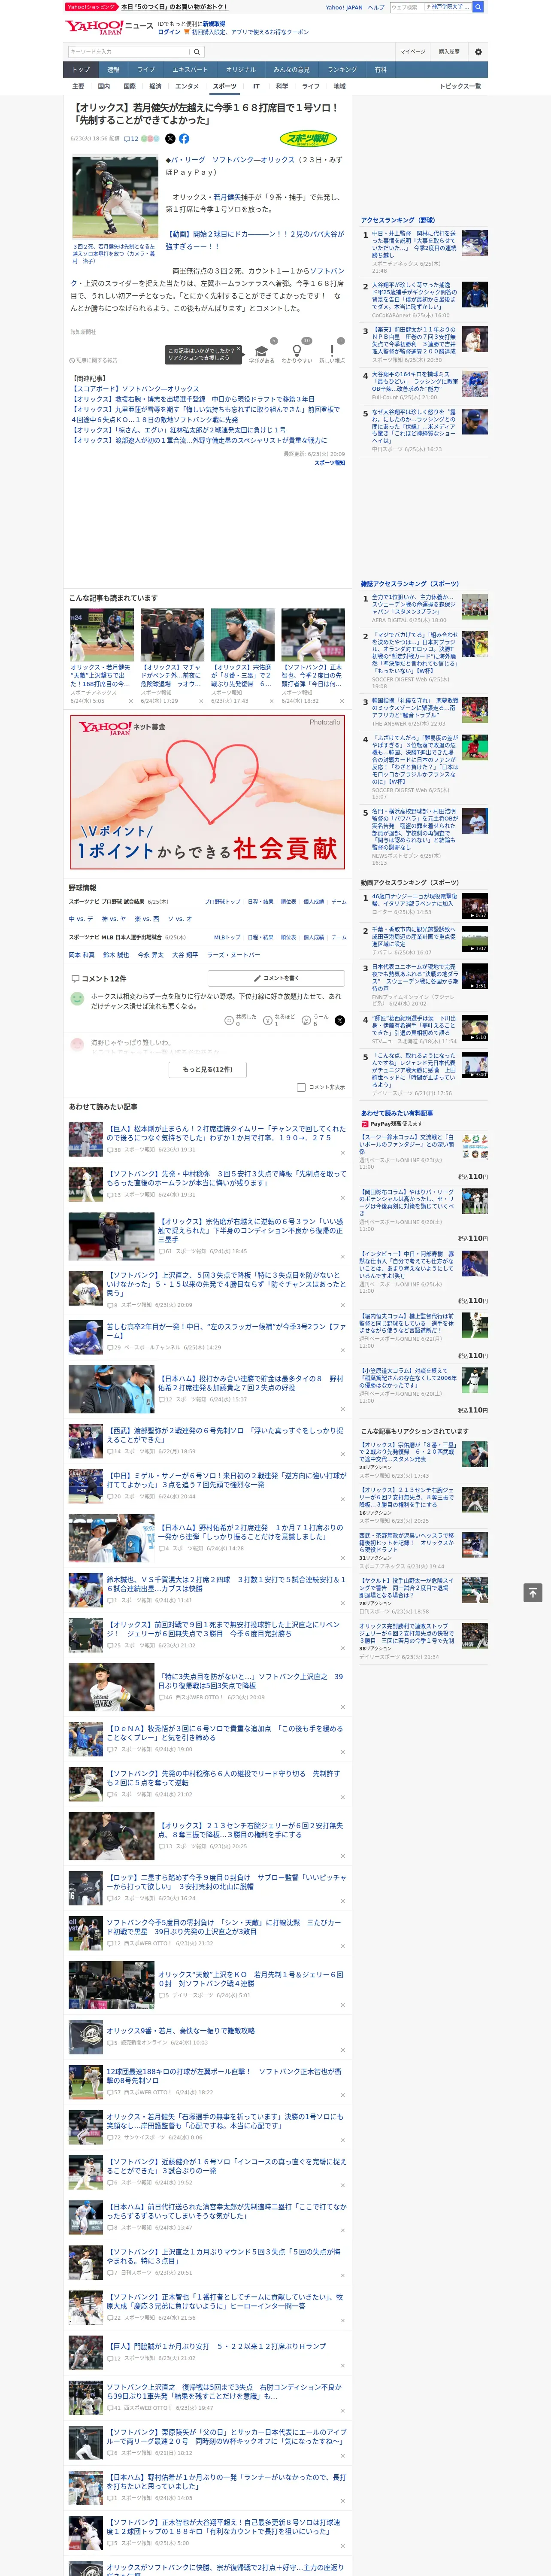Click the blue web search magnifier button

point(478,7)
